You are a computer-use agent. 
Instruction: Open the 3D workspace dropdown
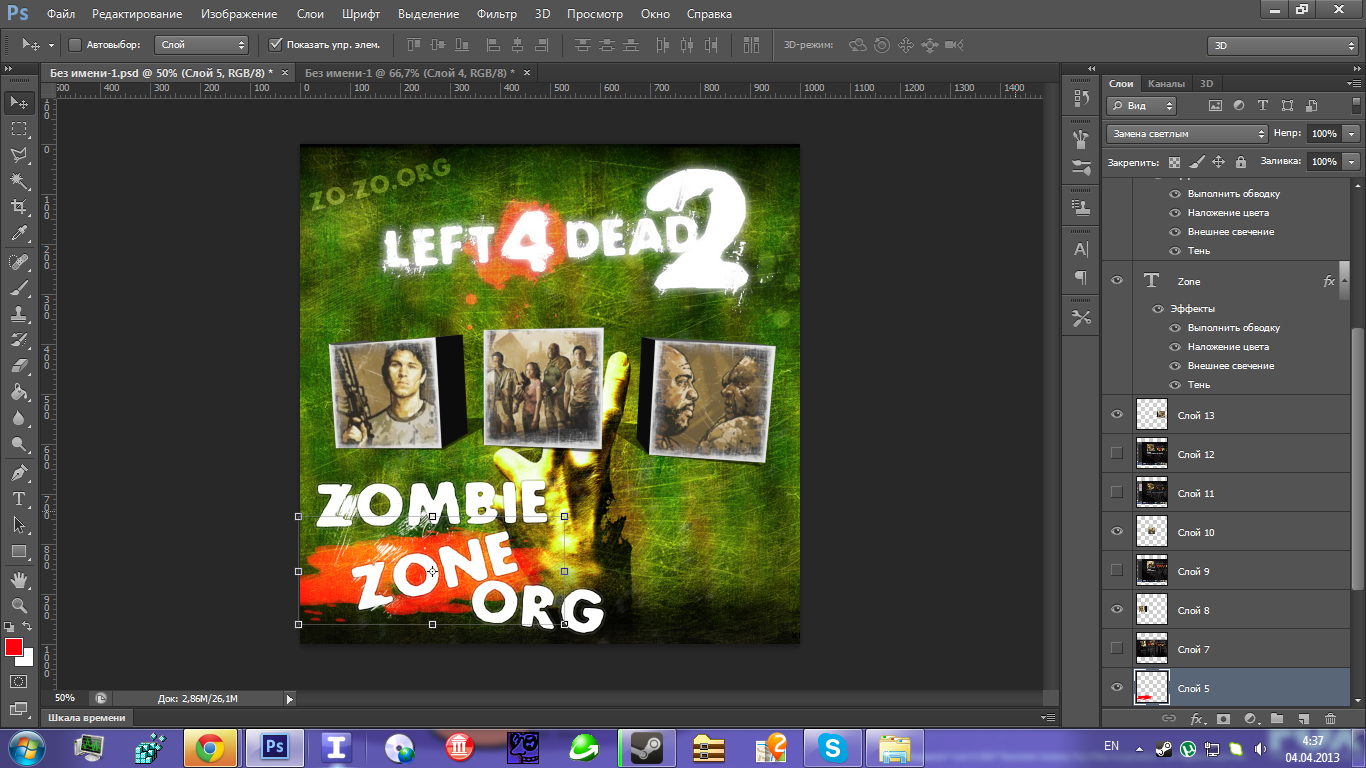tap(1283, 45)
